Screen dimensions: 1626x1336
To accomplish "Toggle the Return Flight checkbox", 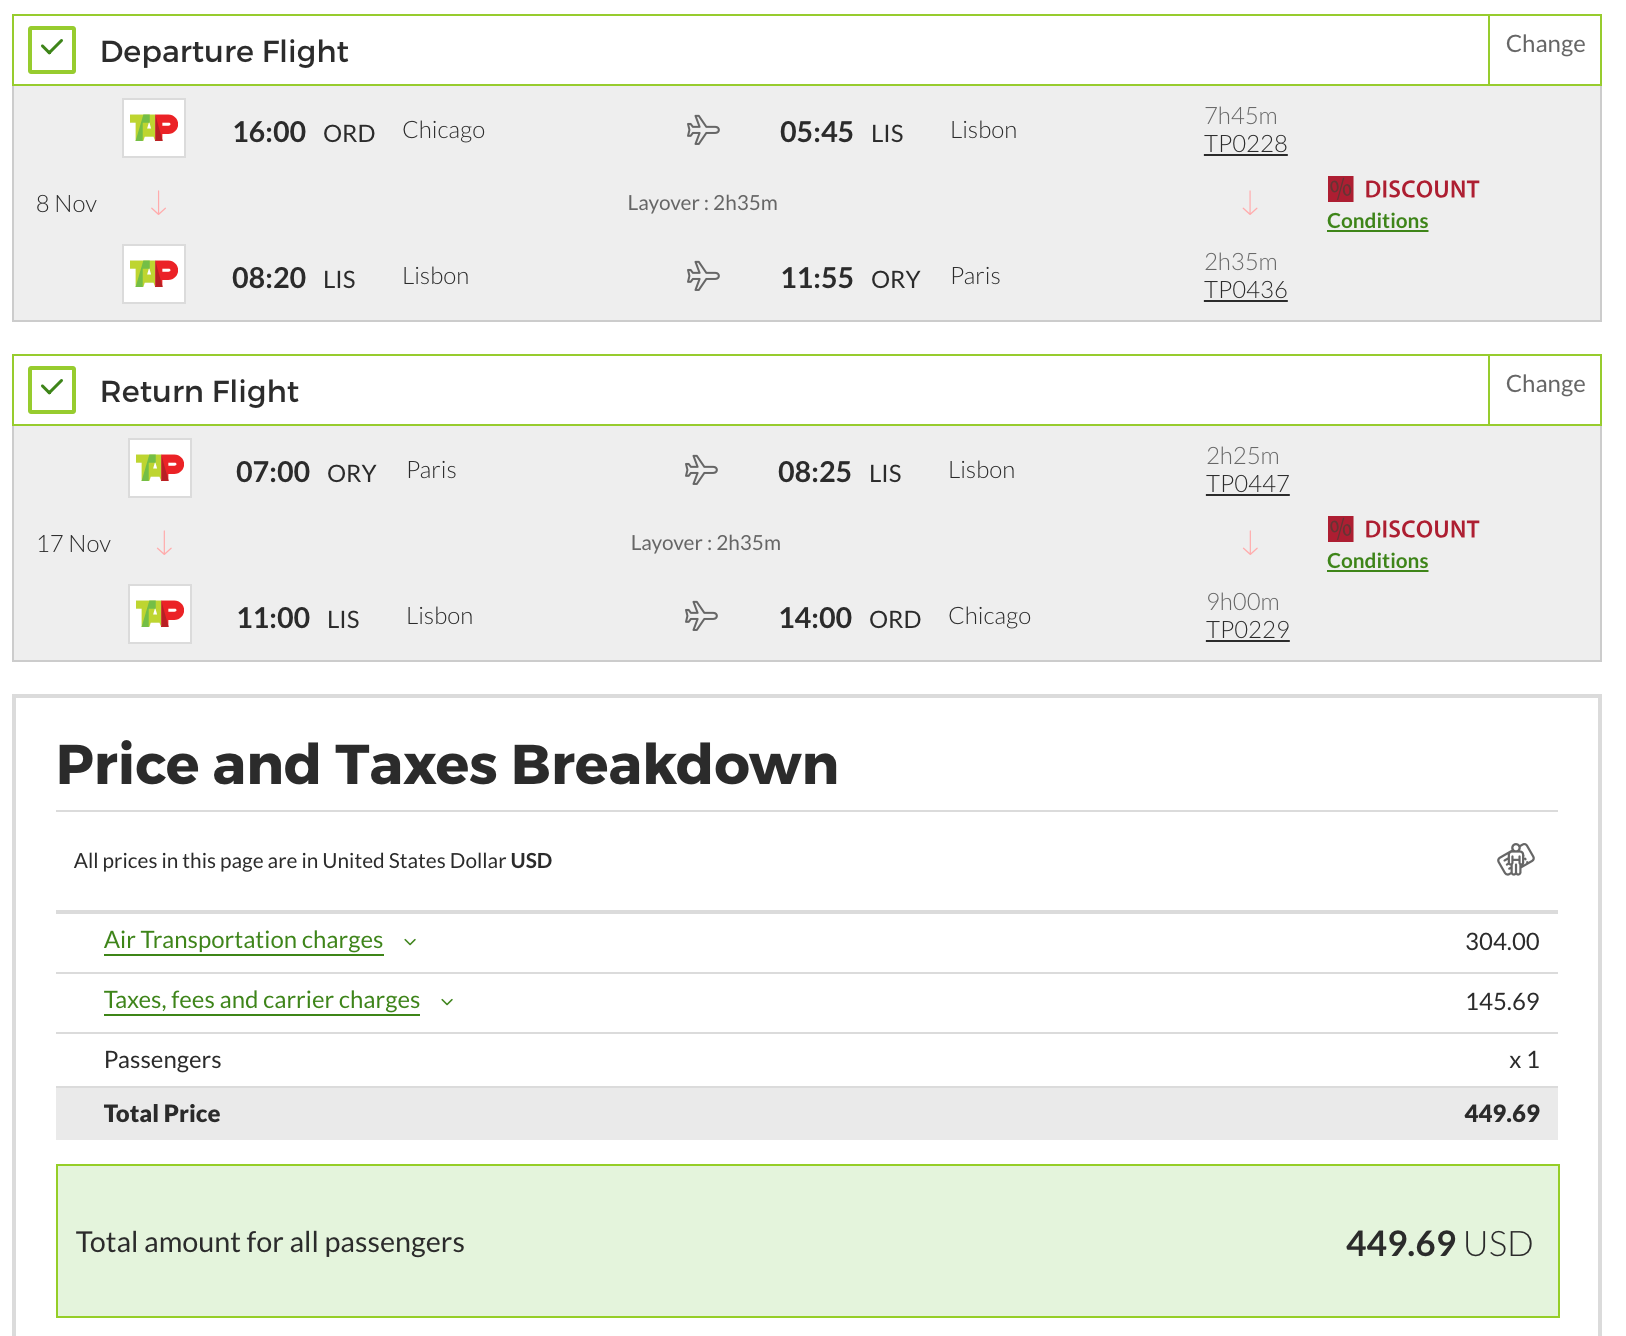I will (x=52, y=390).
